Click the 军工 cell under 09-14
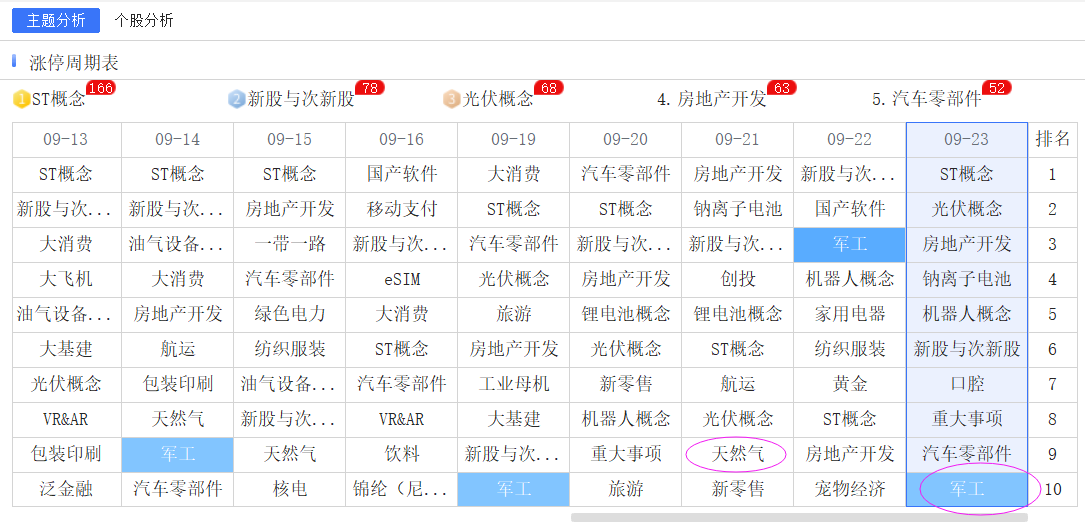 [x=178, y=455]
